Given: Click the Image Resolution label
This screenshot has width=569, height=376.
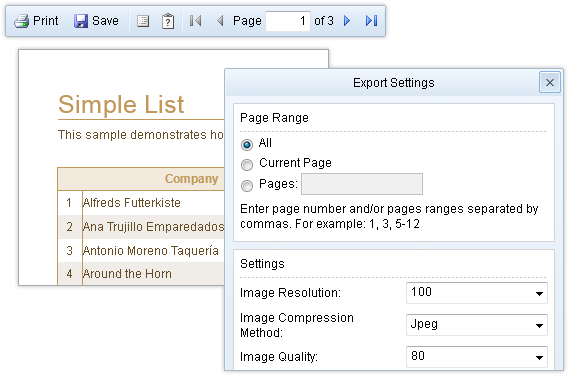Looking at the screenshot, I should tap(290, 293).
